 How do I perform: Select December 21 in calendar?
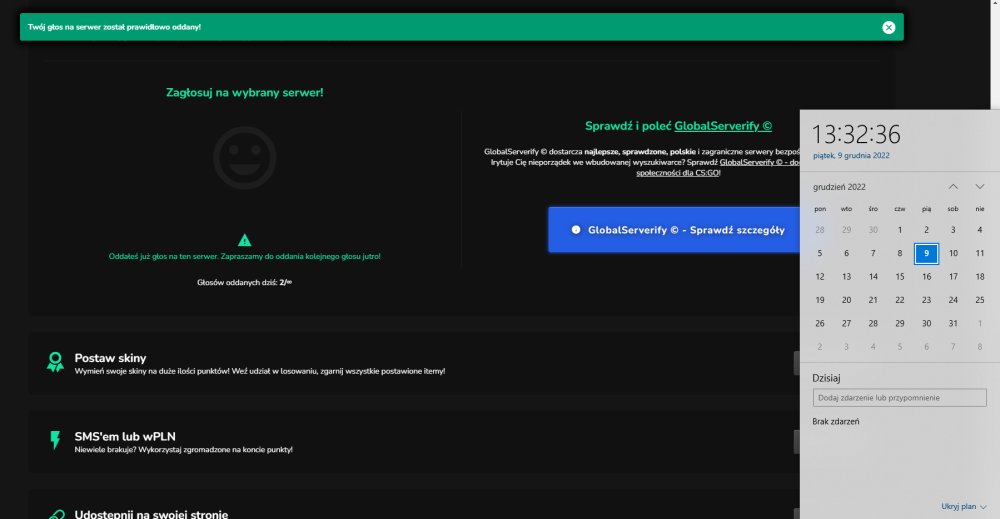coord(873,300)
